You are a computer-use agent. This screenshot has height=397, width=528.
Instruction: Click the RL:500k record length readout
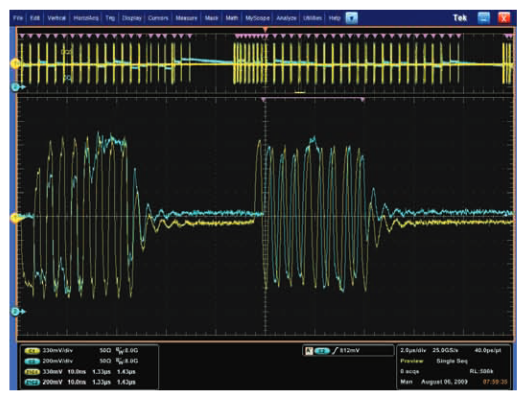pos(482,371)
